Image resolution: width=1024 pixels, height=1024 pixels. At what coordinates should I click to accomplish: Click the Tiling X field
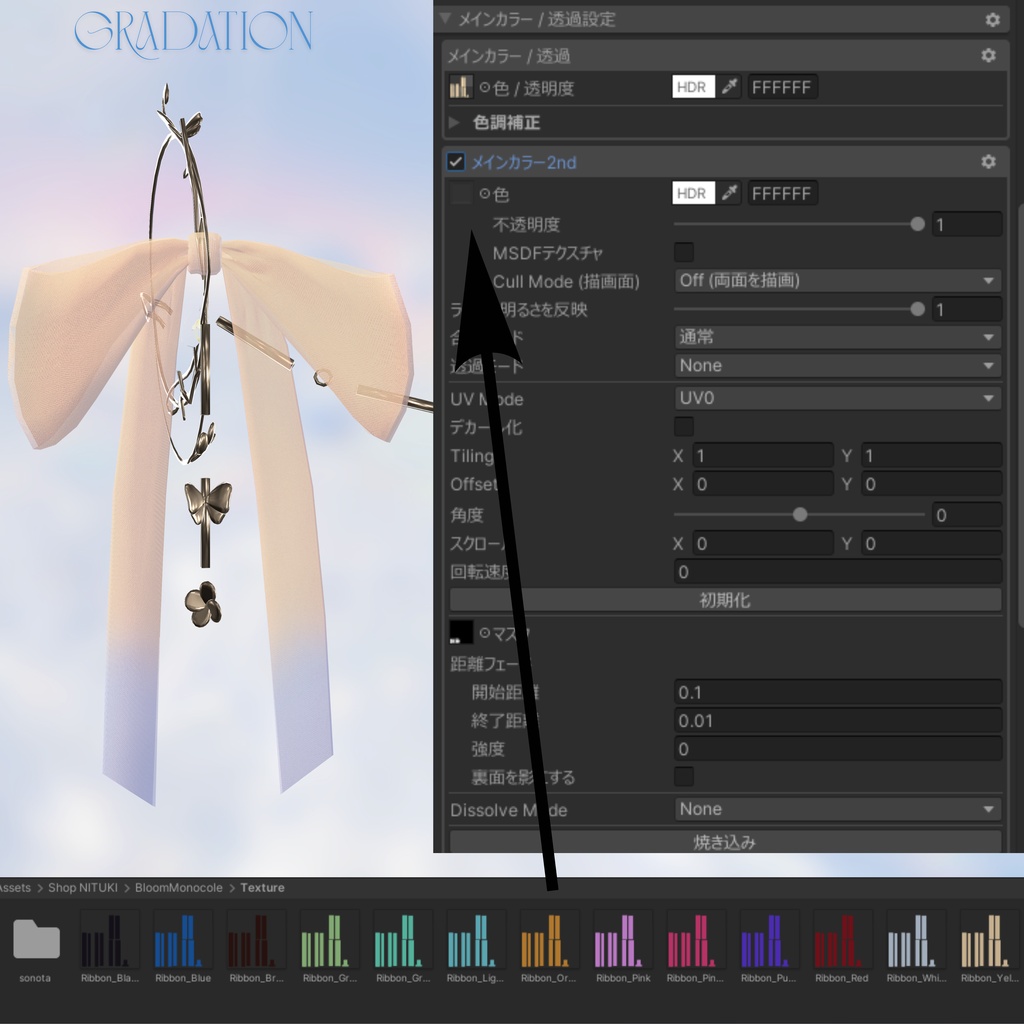point(763,455)
